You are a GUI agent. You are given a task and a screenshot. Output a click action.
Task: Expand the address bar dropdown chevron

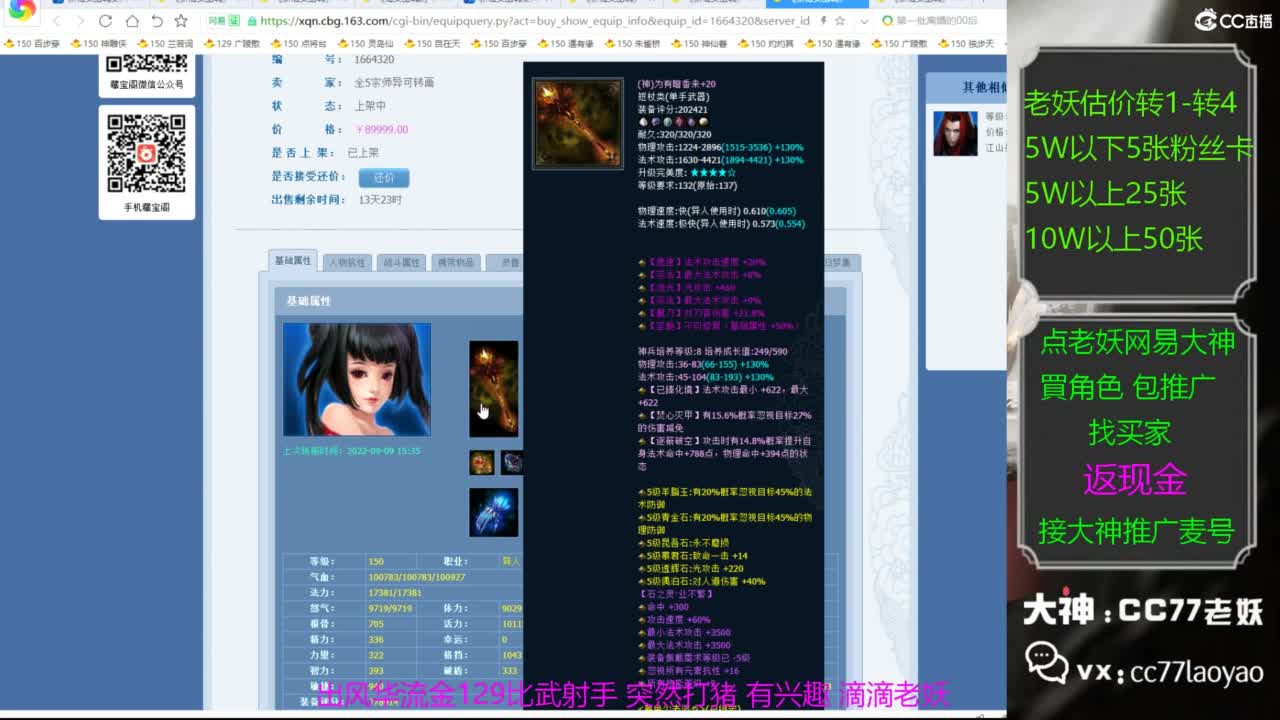click(x=864, y=21)
